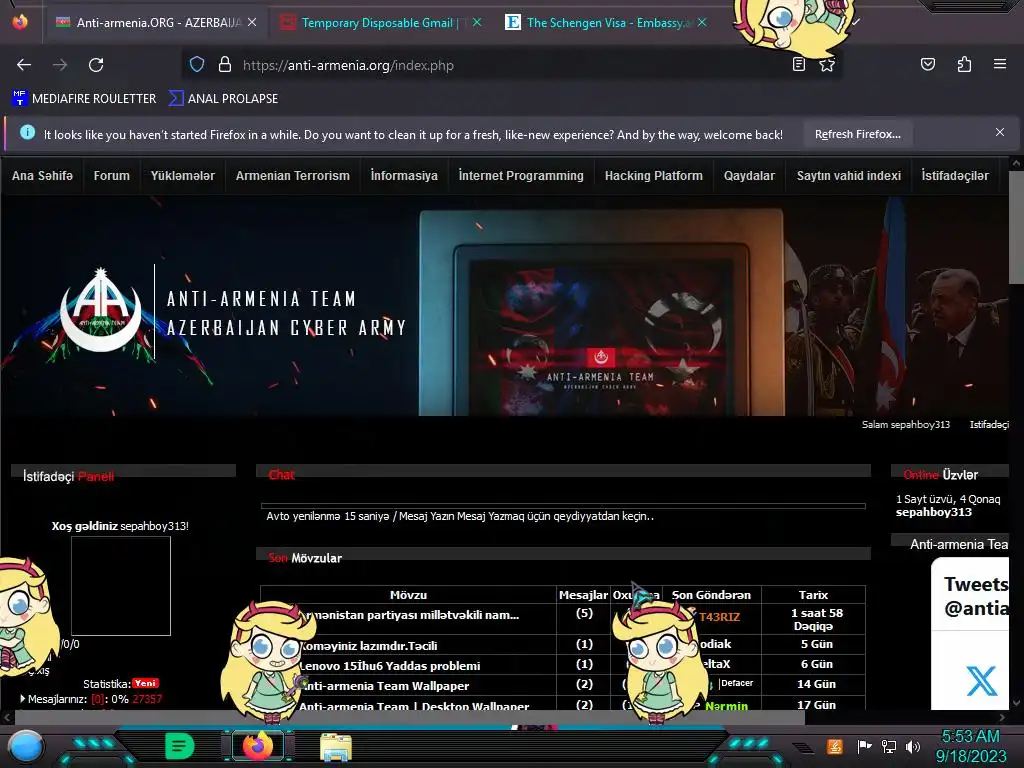Click the orange tray application icon

835,746
